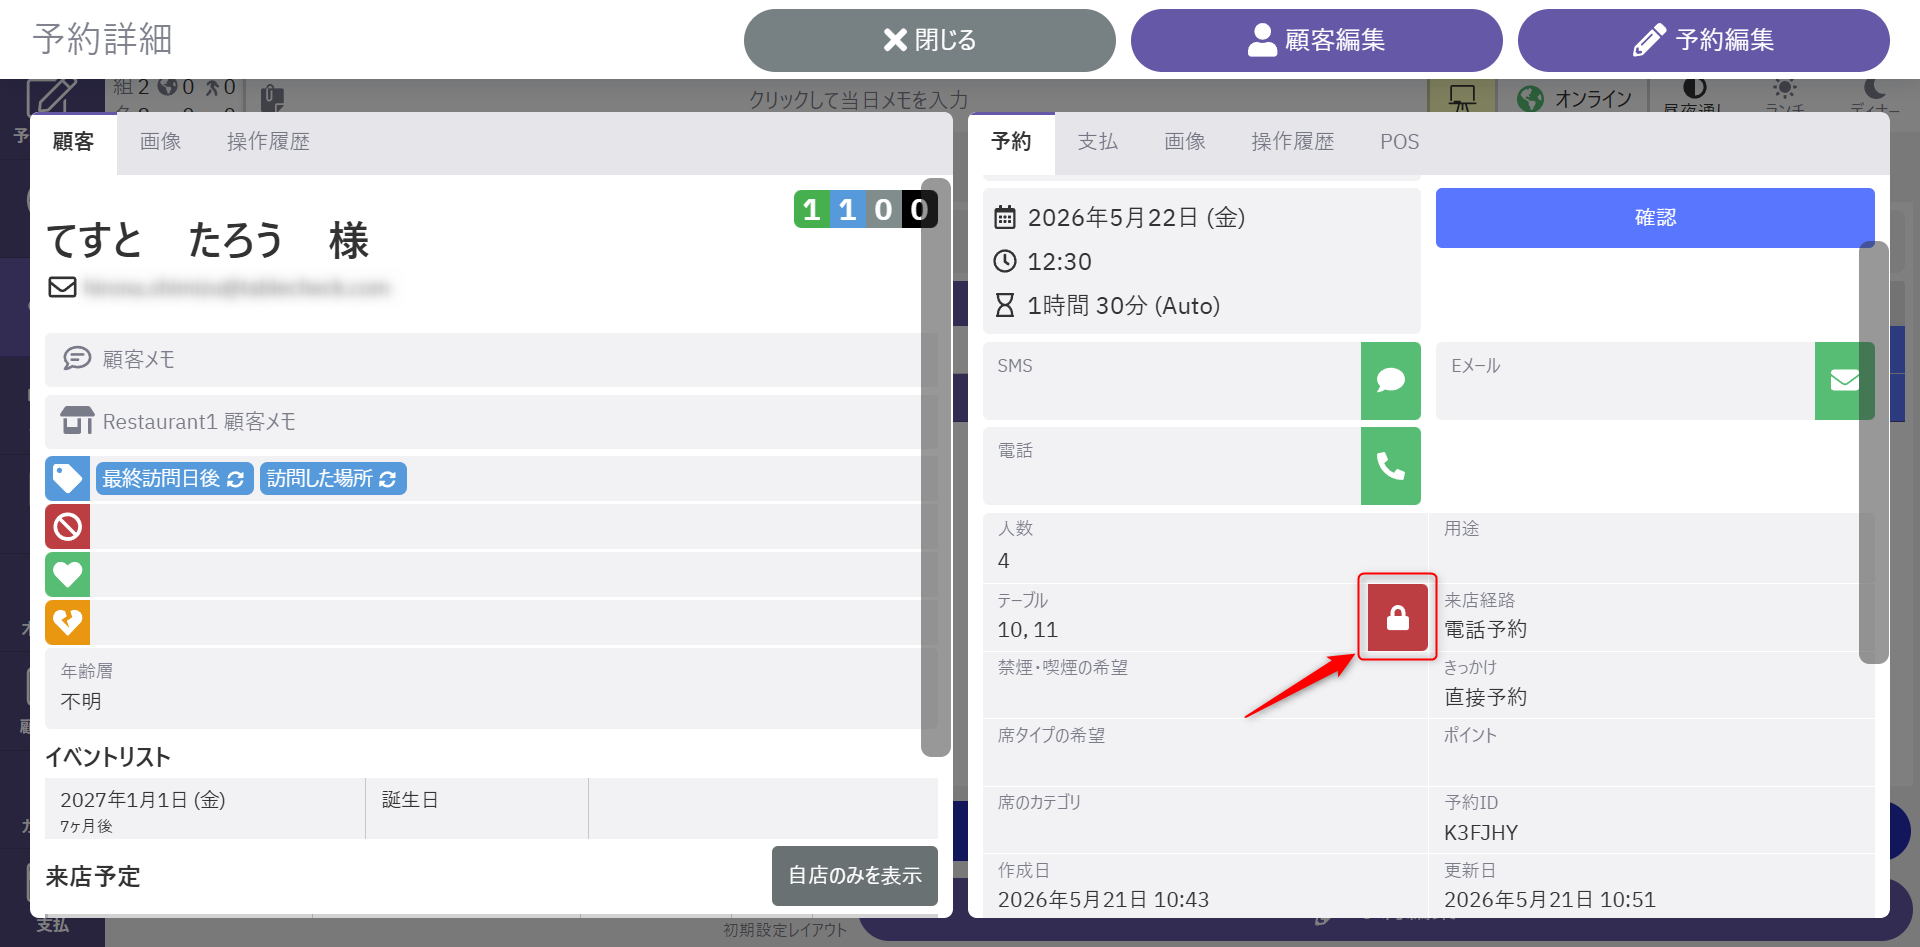Viewport: 1920px width, 947px height.
Task: Click reservation ID K3FJHY
Action: click(1481, 832)
